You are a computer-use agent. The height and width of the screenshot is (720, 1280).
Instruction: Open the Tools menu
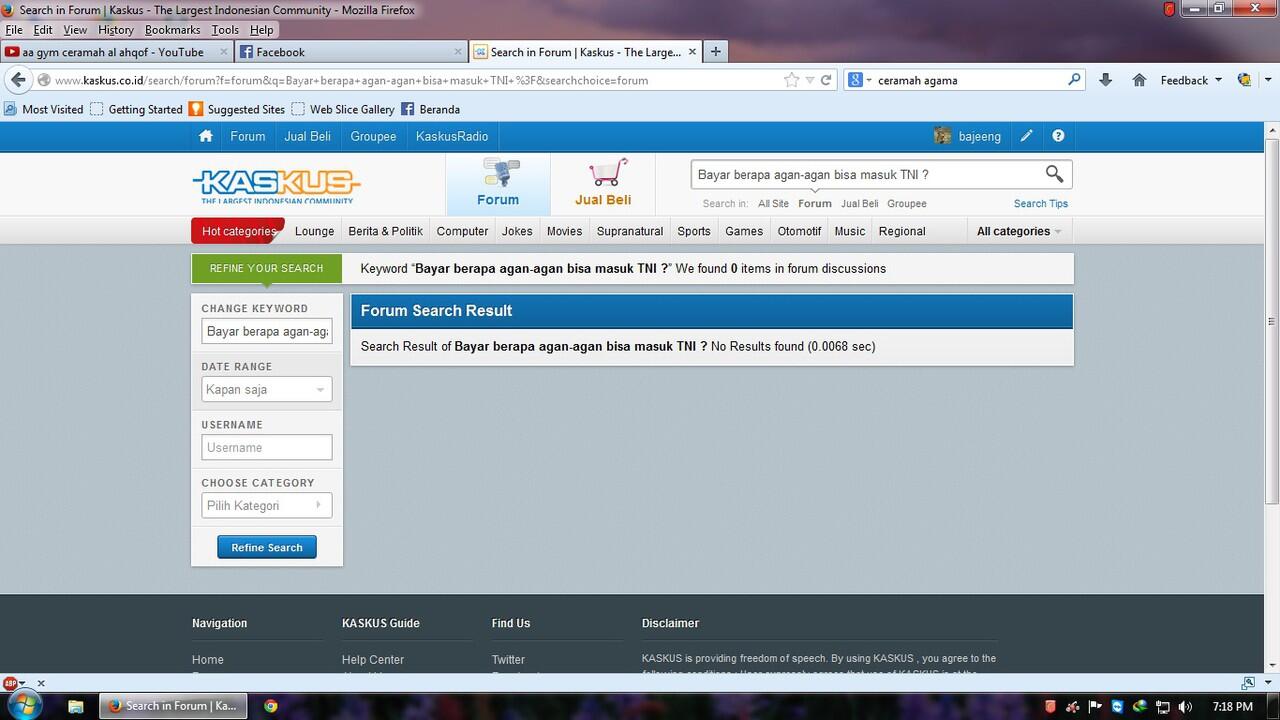pos(225,30)
